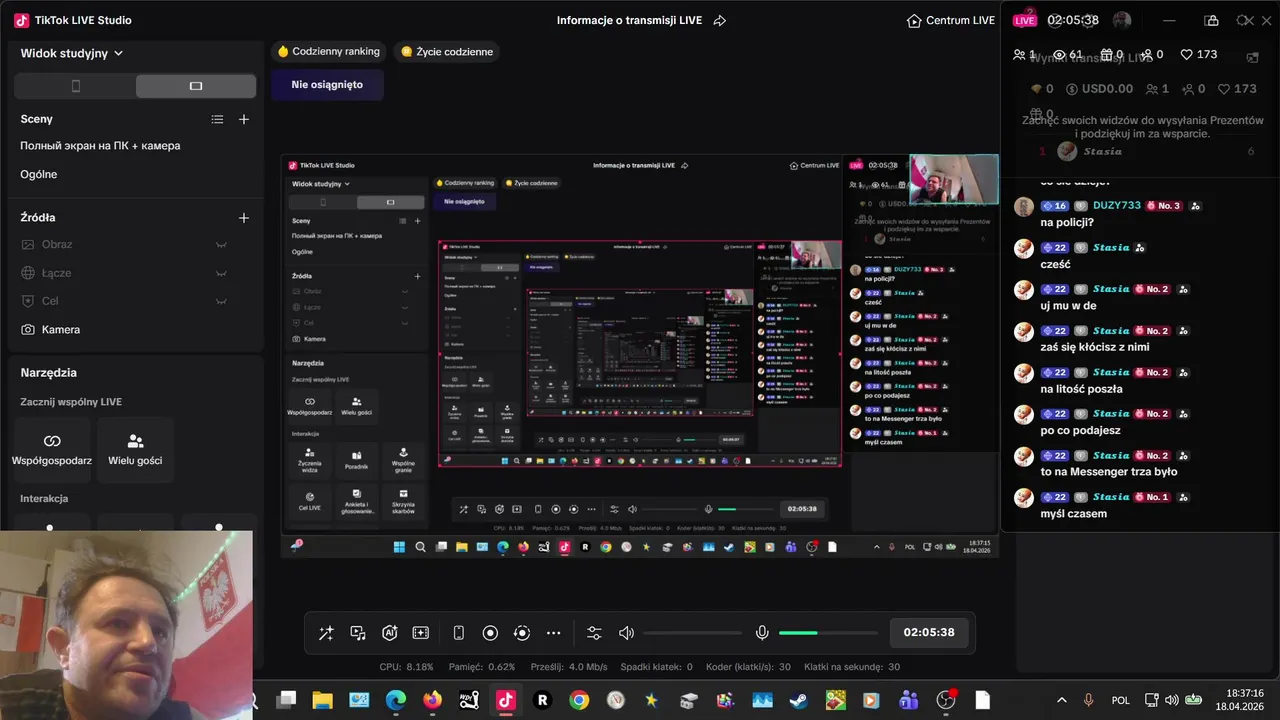Click the Współgospodarz co-host tile
The height and width of the screenshot is (720, 1280).
pyautogui.click(x=52, y=450)
